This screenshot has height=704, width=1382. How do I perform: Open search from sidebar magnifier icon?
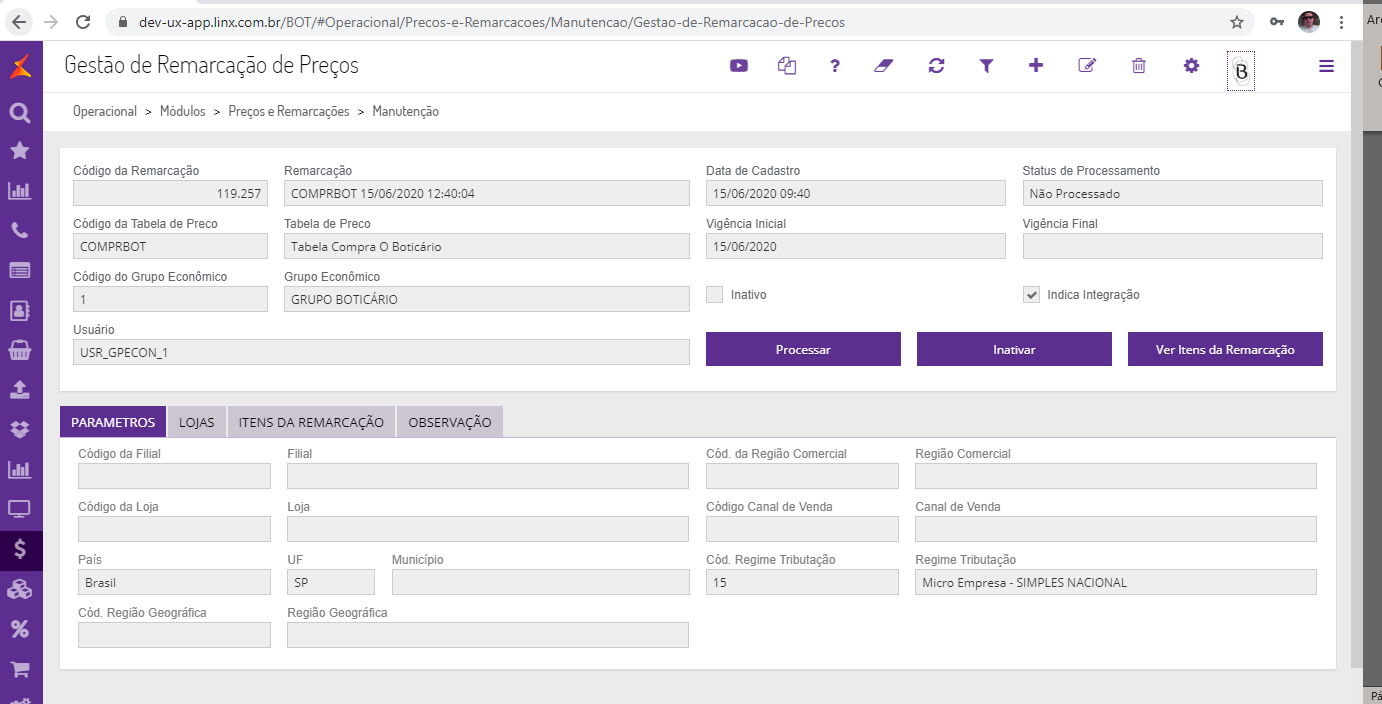pos(20,112)
